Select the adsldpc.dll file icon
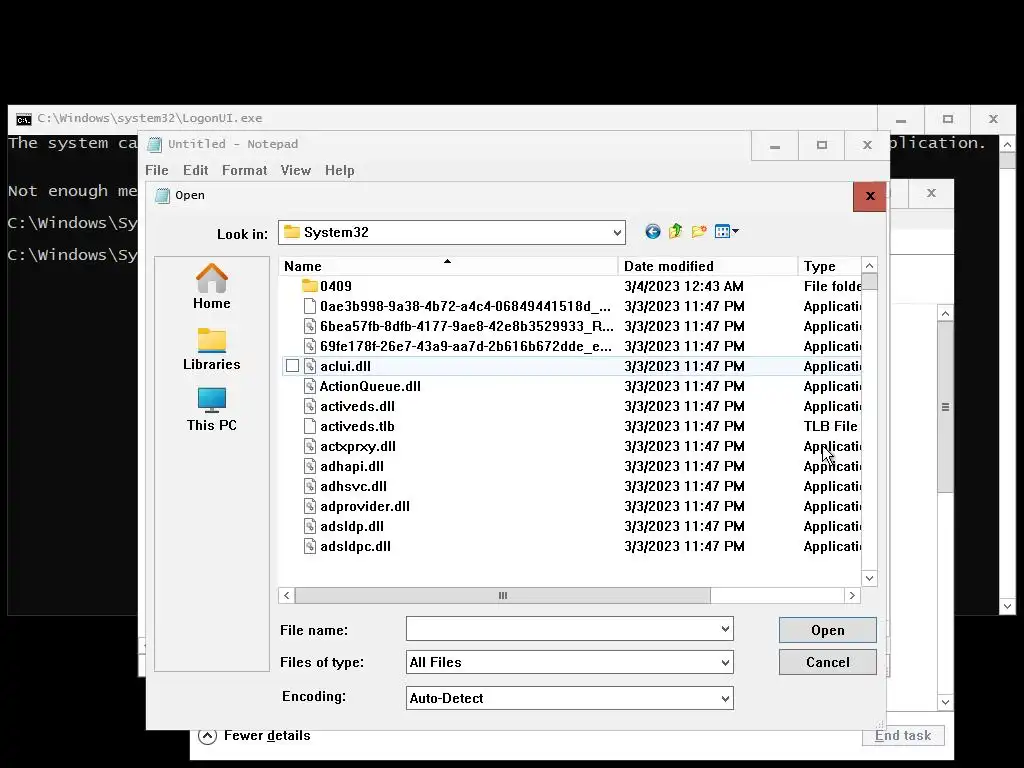The height and width of the screenshot is (768, 1024). point(310,547)
